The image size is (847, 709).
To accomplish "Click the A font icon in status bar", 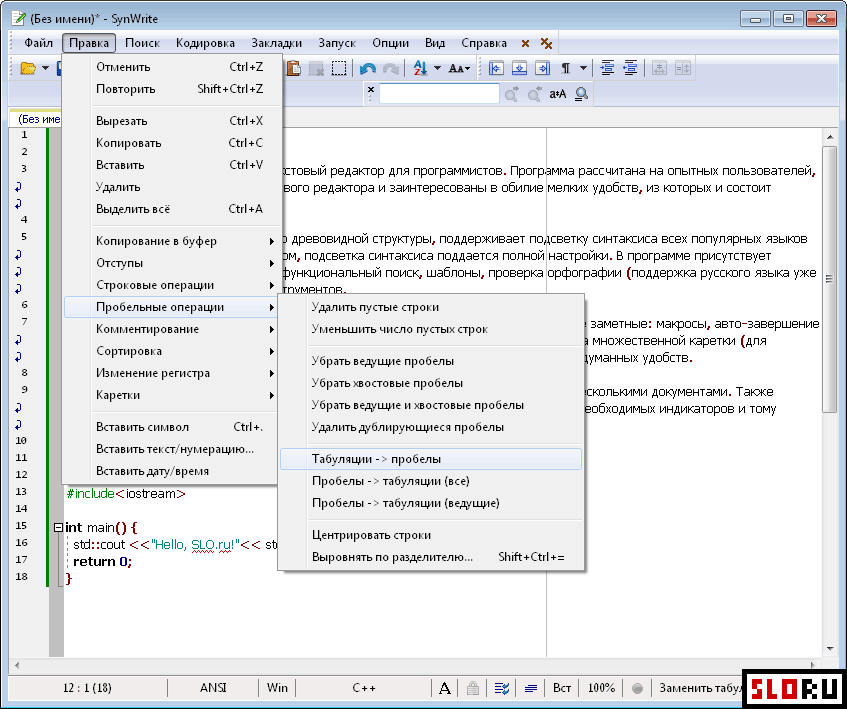I will [445, 688].
